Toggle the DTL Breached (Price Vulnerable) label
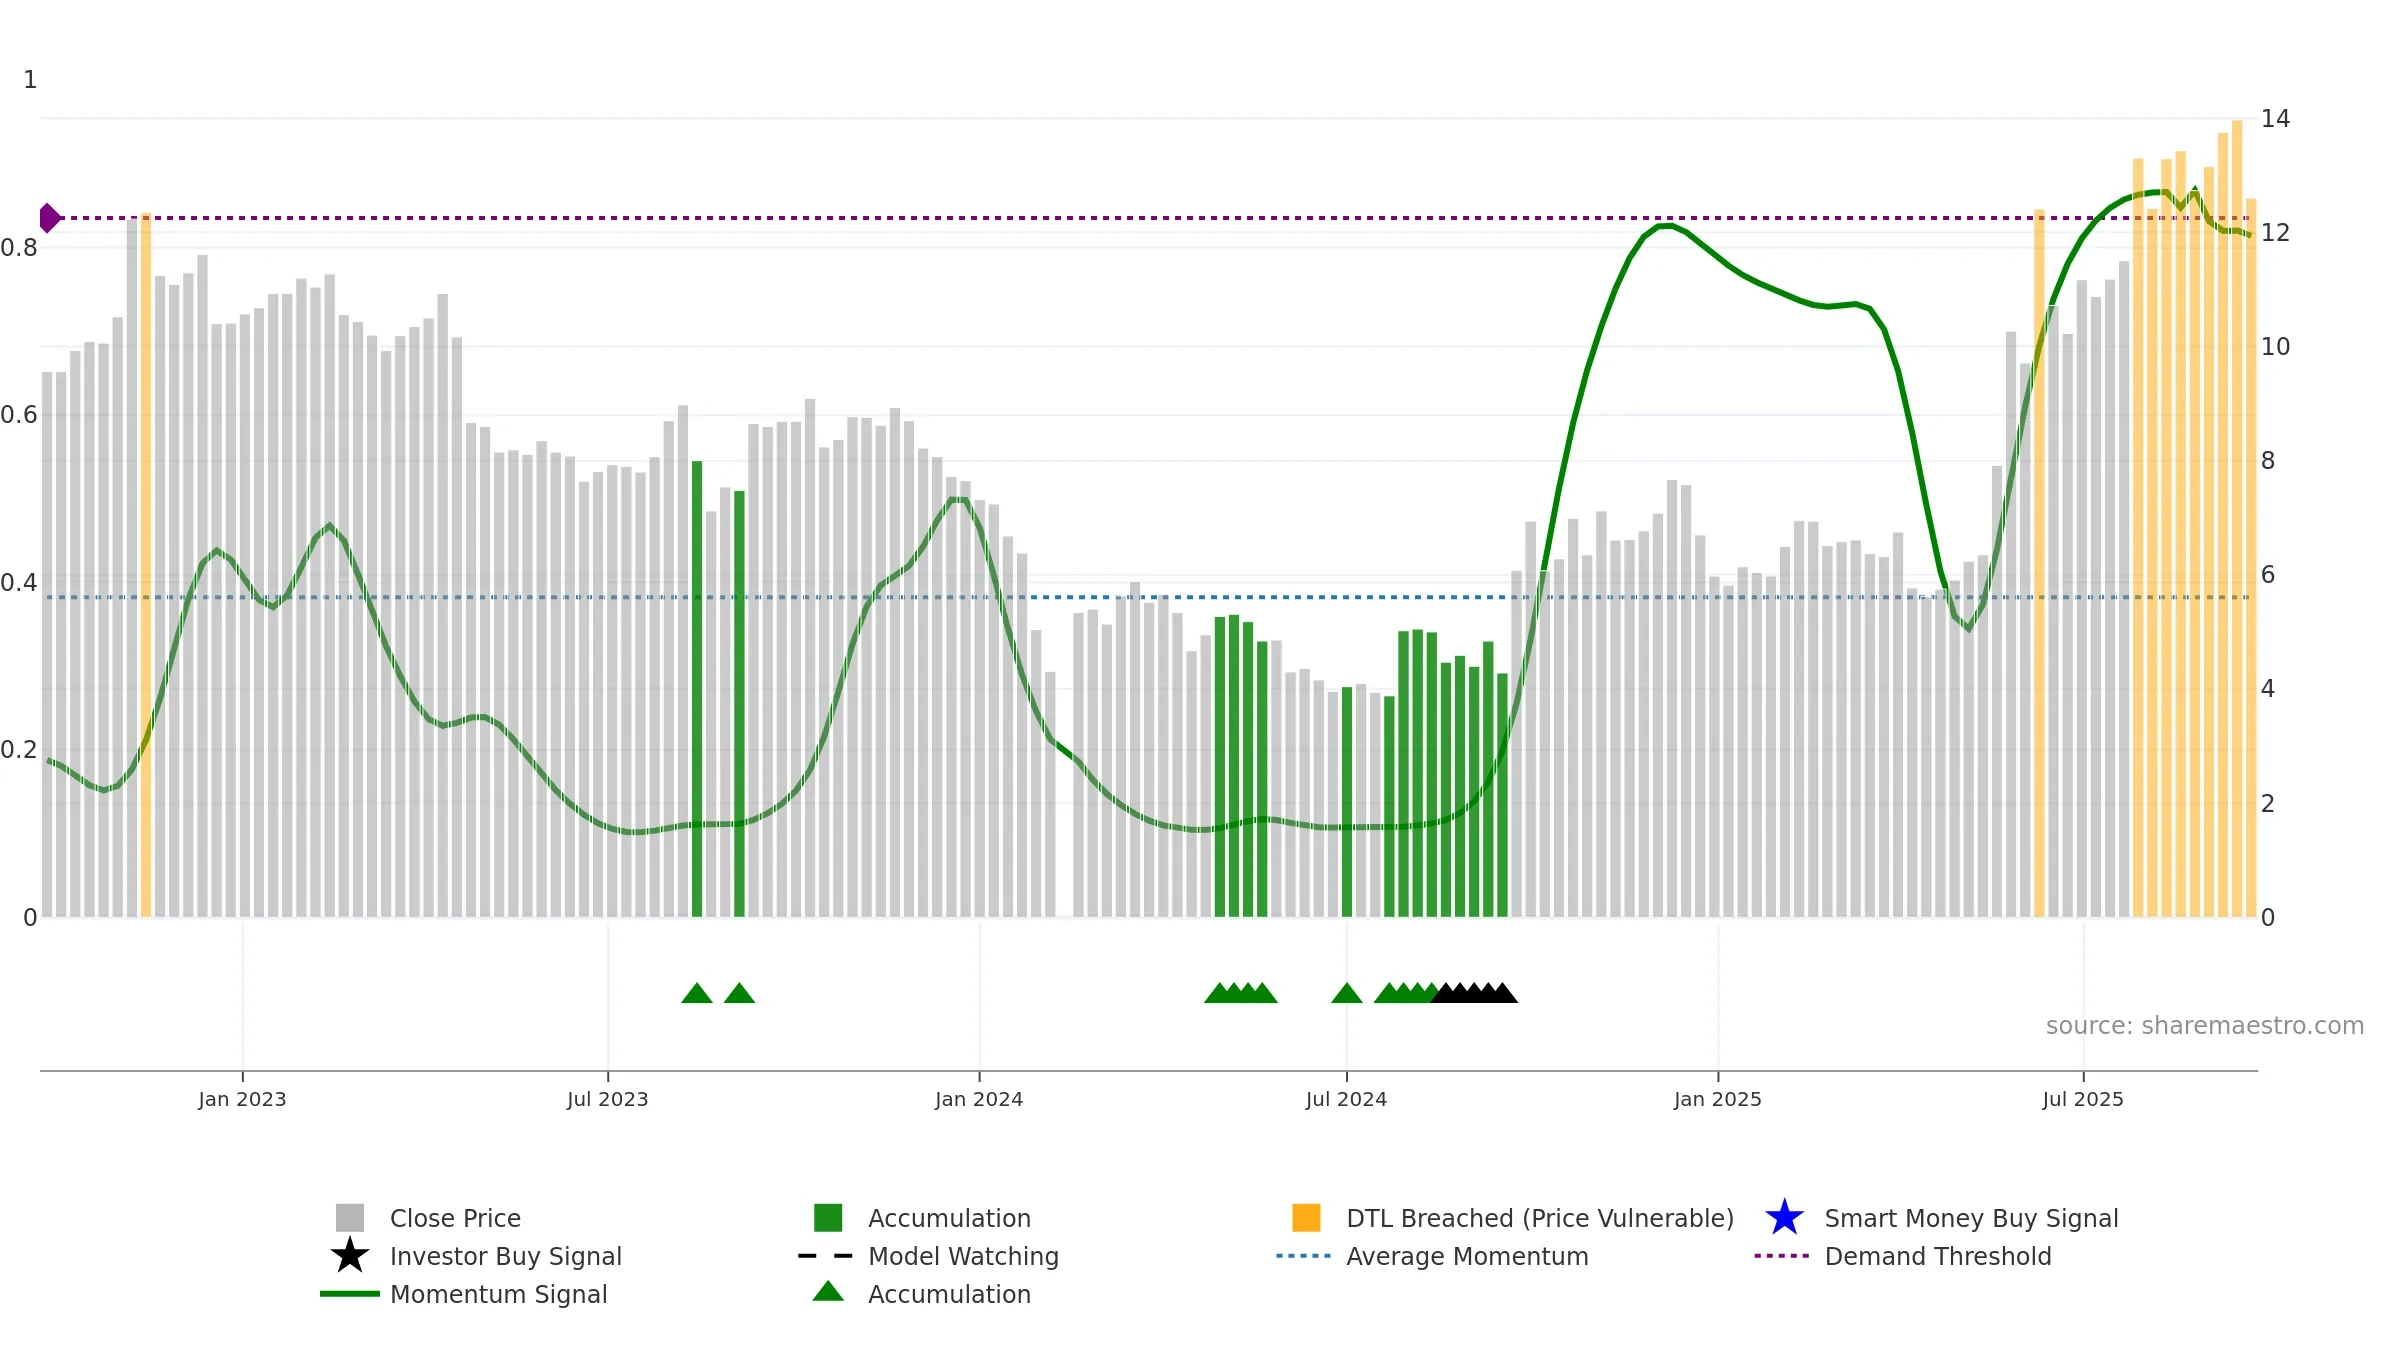 pos(1540,1218)
